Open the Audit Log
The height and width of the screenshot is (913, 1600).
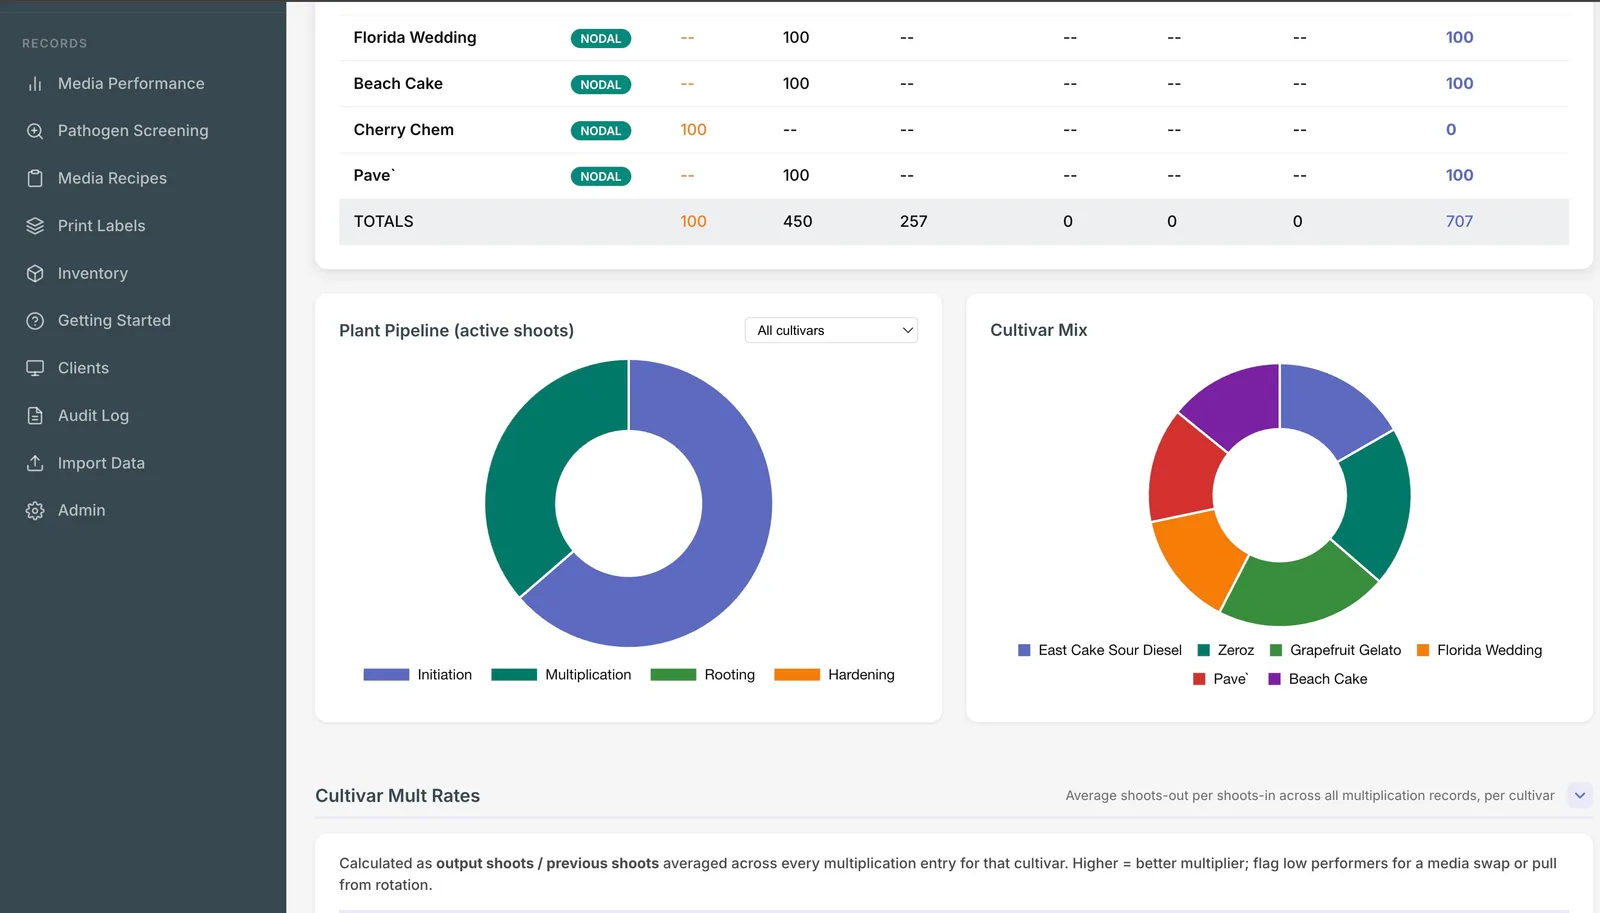coord(93,415)
